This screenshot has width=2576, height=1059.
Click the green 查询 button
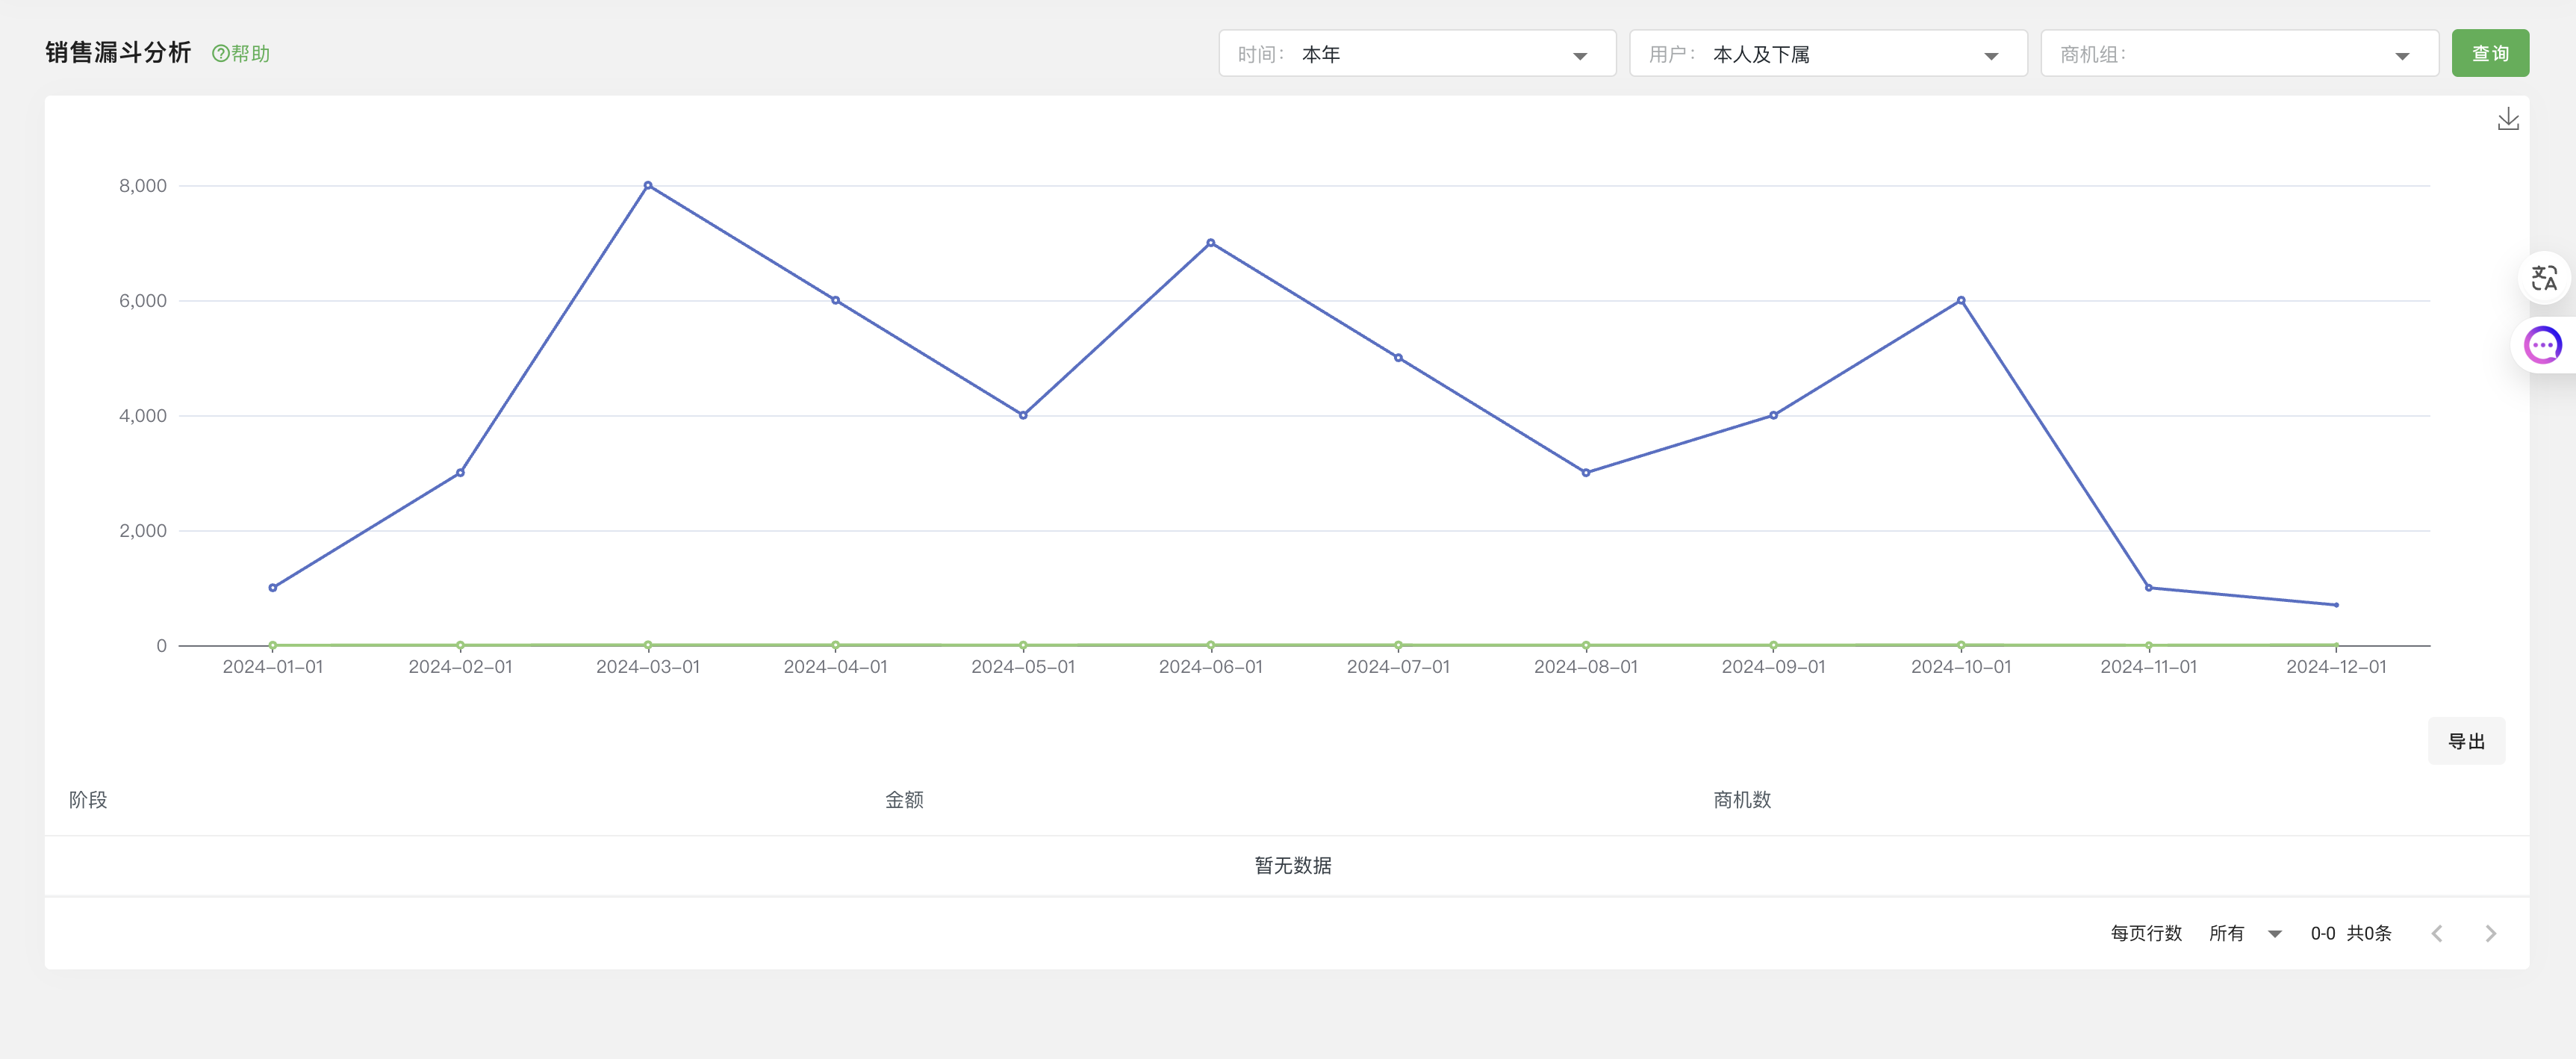[x=2489, y=54]
